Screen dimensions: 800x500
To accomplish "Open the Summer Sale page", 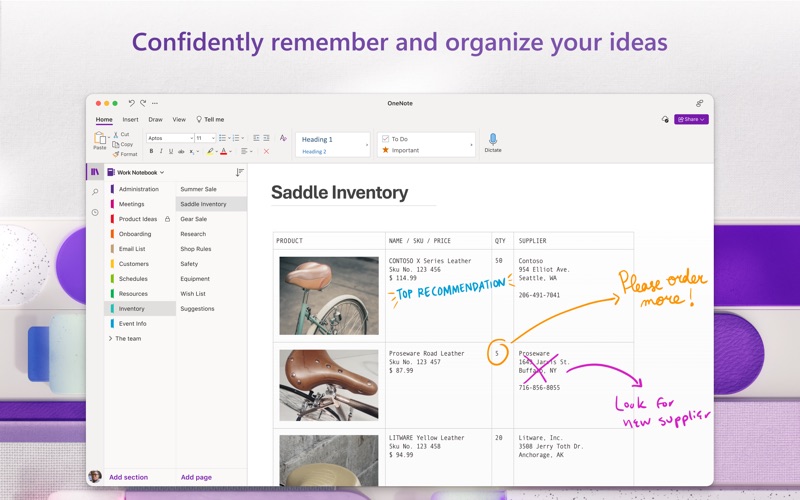I will point(211,189).
